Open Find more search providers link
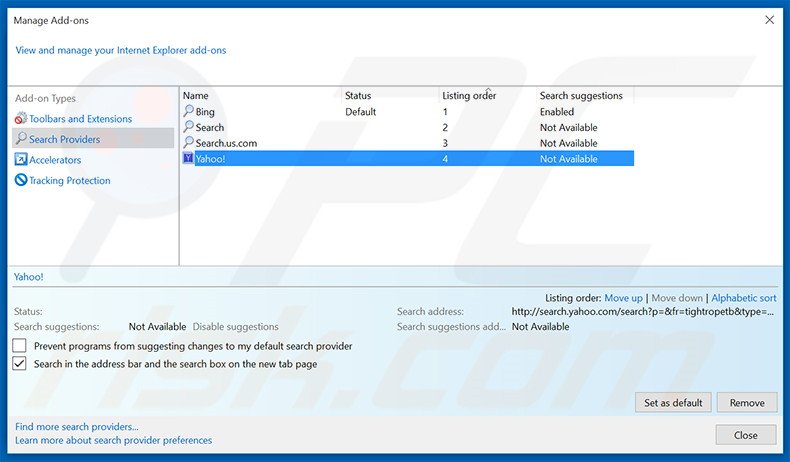Viewport: 790px width, 462px height. (77, 426)
